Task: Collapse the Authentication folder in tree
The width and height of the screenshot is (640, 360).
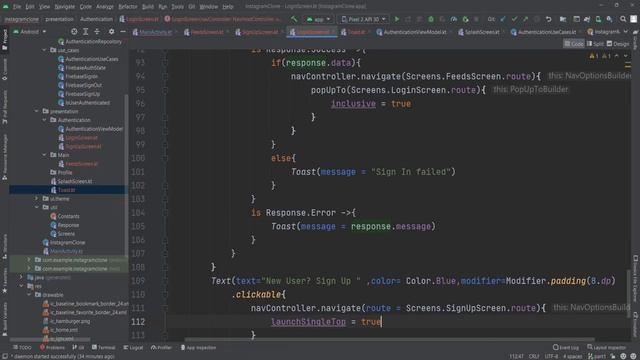Action: (x=44, y=120)
